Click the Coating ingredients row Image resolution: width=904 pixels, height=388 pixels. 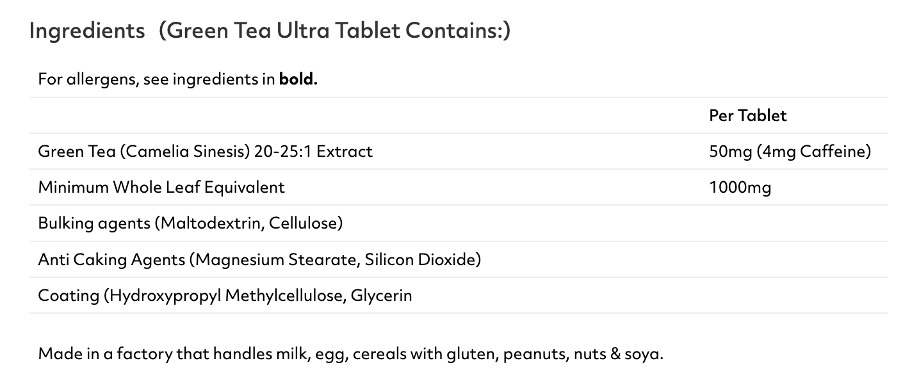click(458, 295)
